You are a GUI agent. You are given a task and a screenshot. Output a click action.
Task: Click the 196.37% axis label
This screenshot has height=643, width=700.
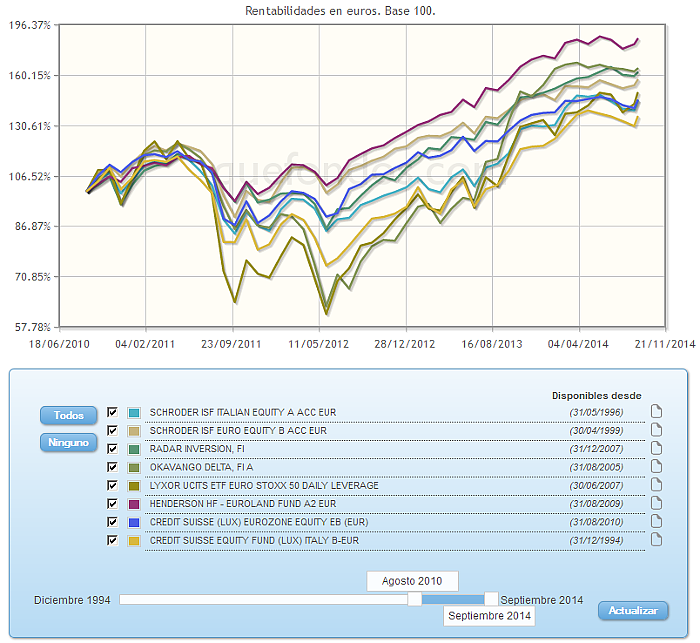click(x=29, y=25)
